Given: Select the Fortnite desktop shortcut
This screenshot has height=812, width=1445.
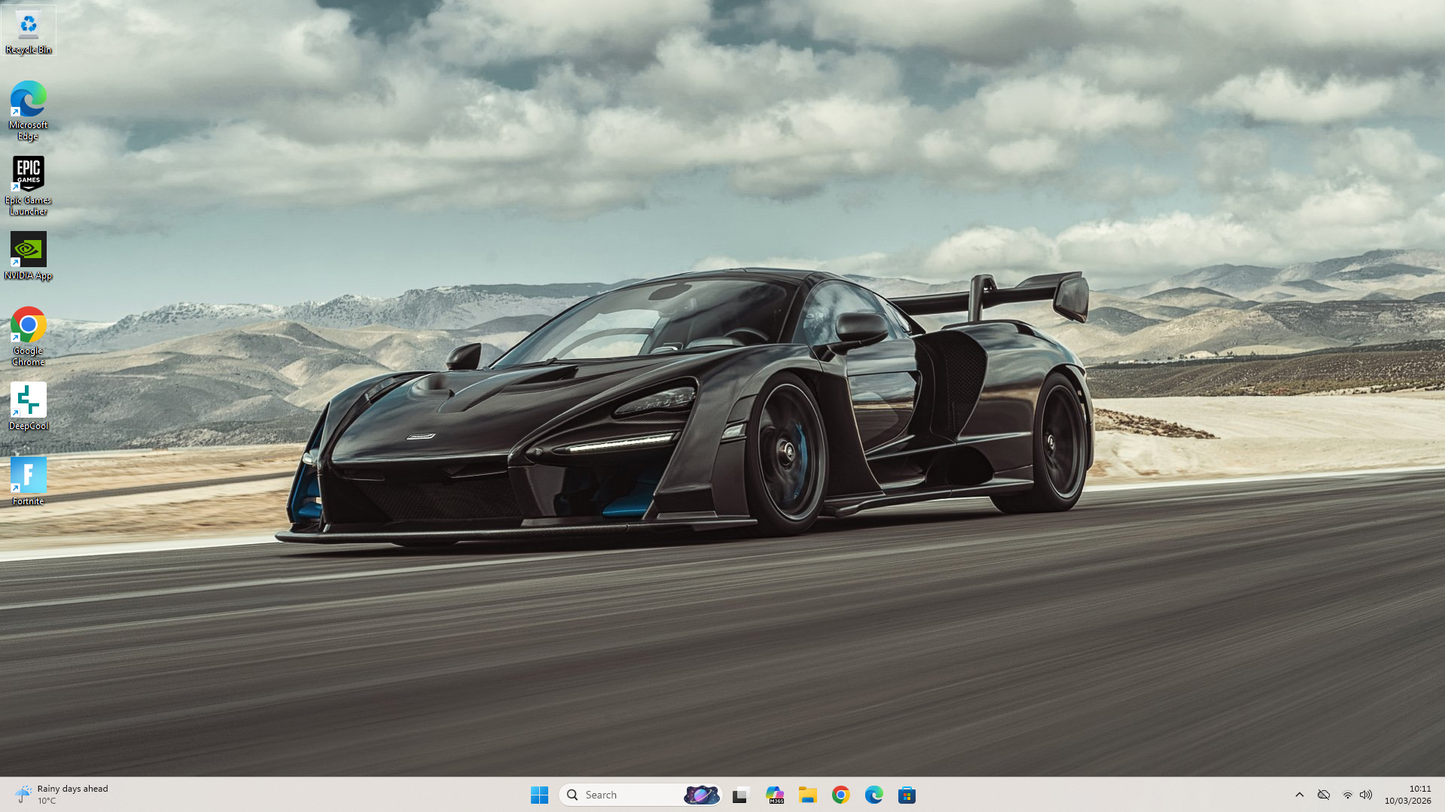Looking at the screenshot, I should tap(28, 480).
